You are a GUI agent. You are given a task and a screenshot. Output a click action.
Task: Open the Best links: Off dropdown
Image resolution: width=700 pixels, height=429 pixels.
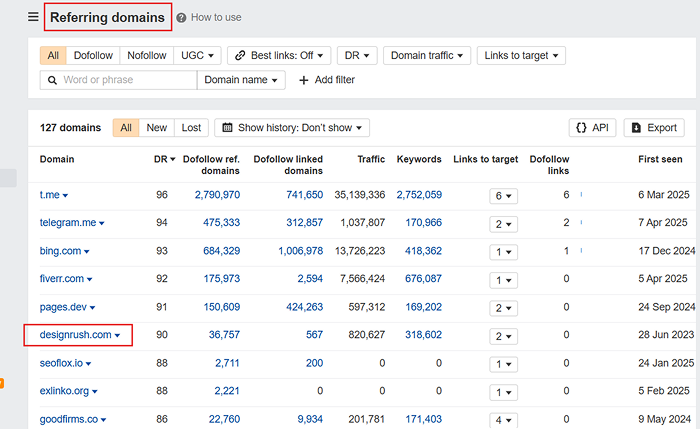[x=279, y=55]
